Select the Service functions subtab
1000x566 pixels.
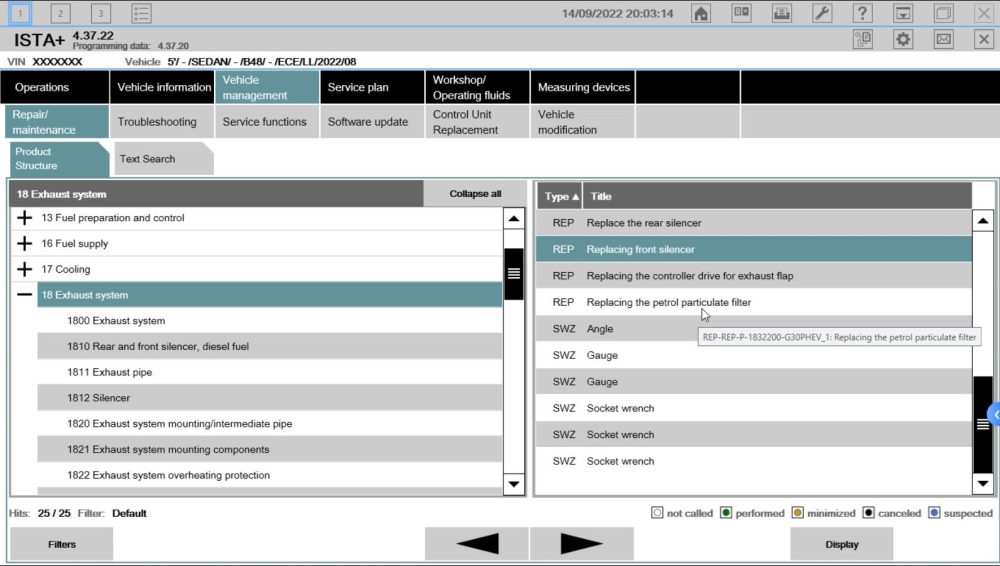[x=267, y=122]
